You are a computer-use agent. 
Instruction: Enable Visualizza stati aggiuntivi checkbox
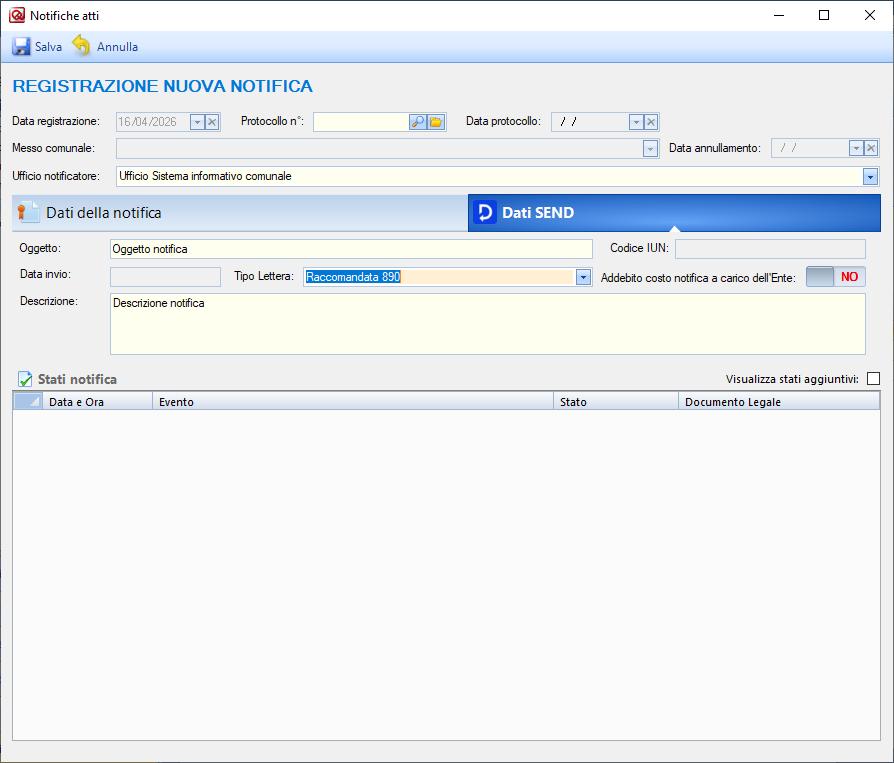coord(873,379)
